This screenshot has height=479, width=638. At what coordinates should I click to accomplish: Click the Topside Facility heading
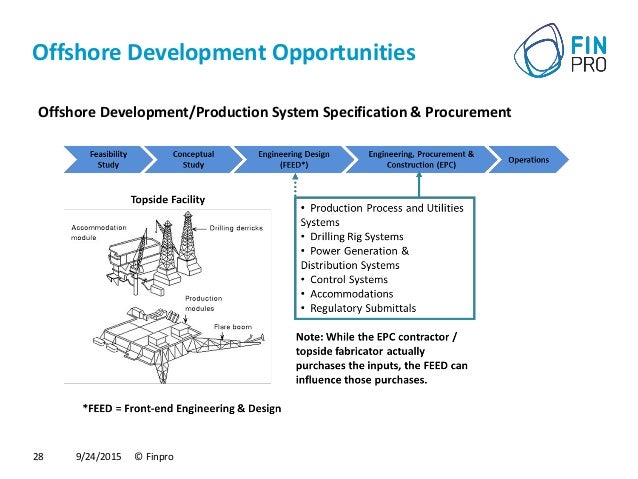click(x=168, y=199)
